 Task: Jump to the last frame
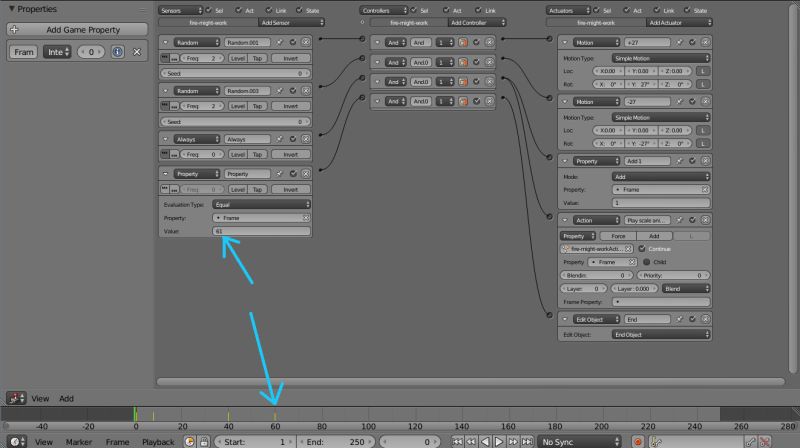pos(527,441)
